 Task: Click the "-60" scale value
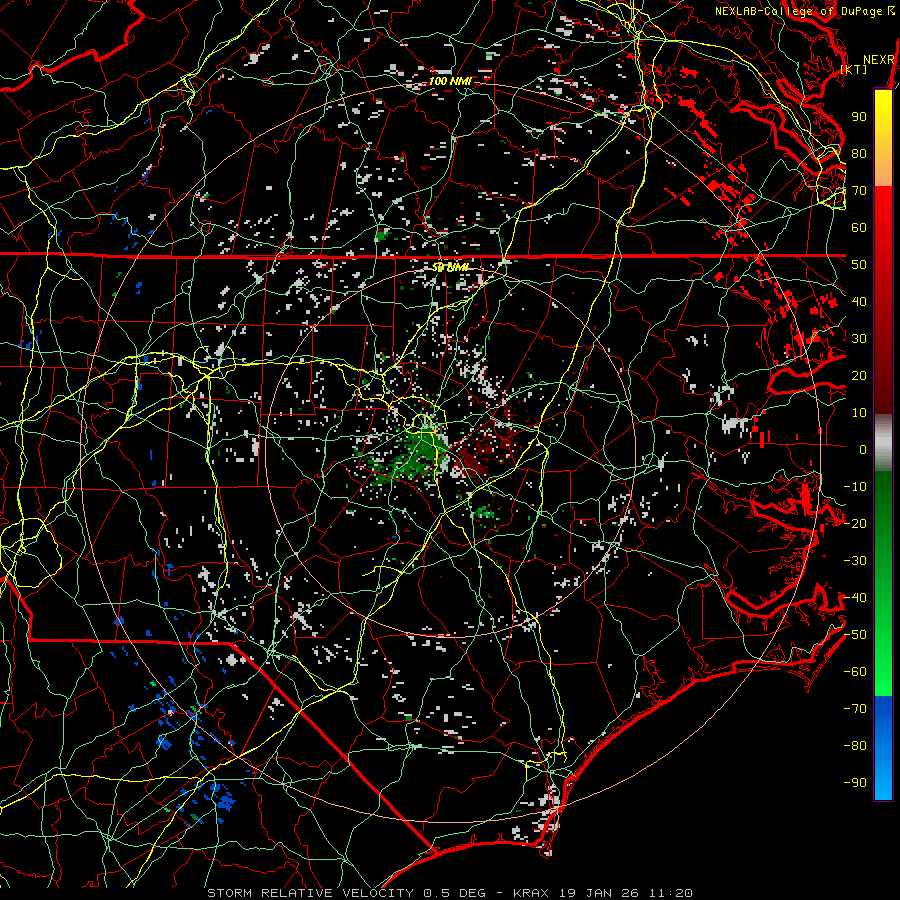click(855, 672)
